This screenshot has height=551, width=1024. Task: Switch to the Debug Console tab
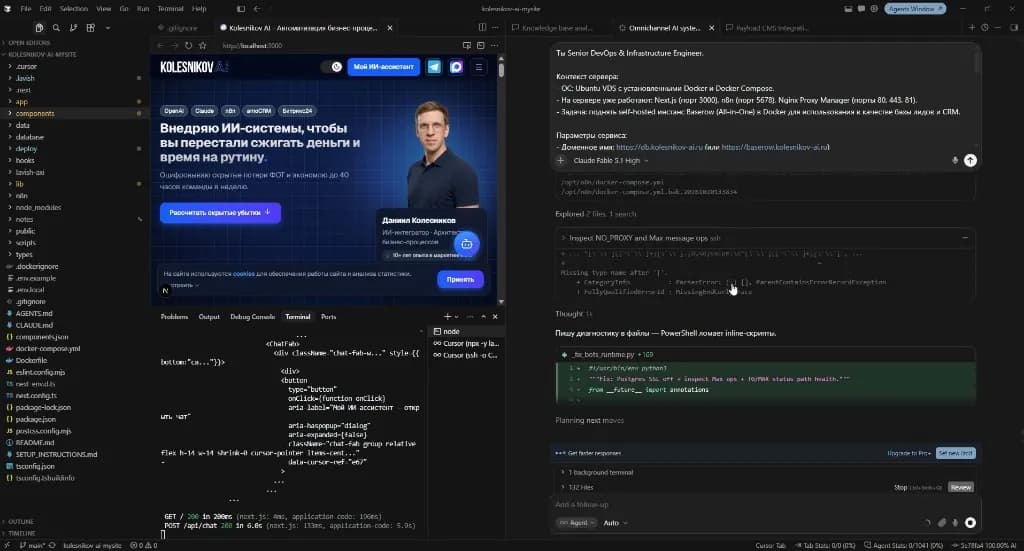coord(253,317)
